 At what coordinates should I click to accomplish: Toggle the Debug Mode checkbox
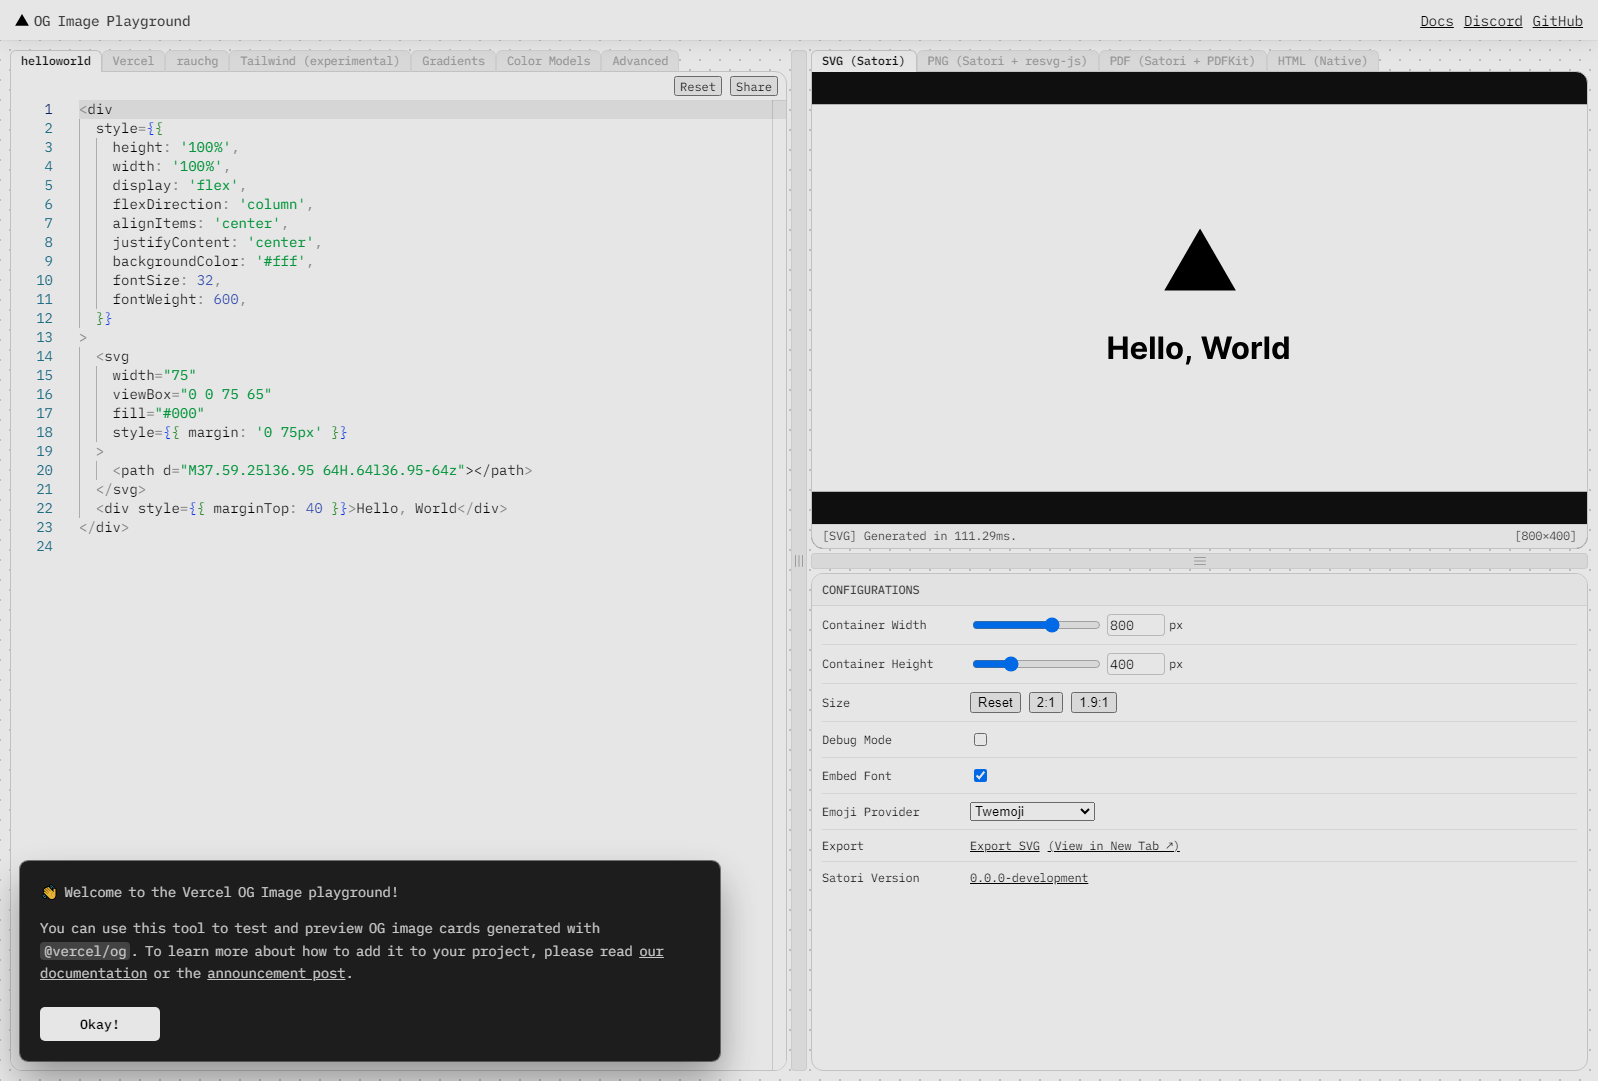[x=980, y=740]
